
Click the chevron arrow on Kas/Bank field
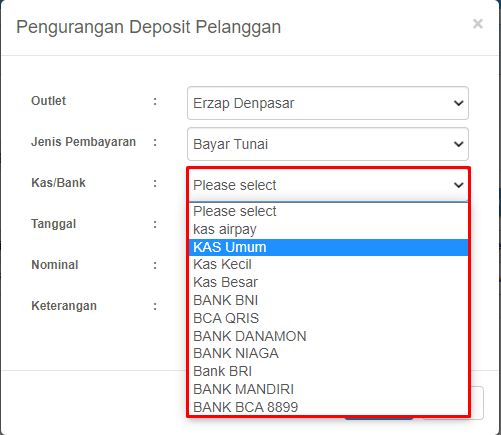[459, 185]
